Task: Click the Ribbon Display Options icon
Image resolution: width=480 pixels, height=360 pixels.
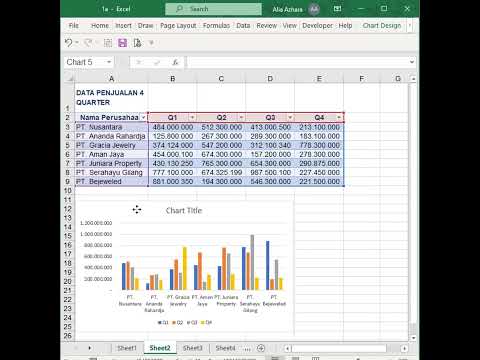Action: (337, 9)
